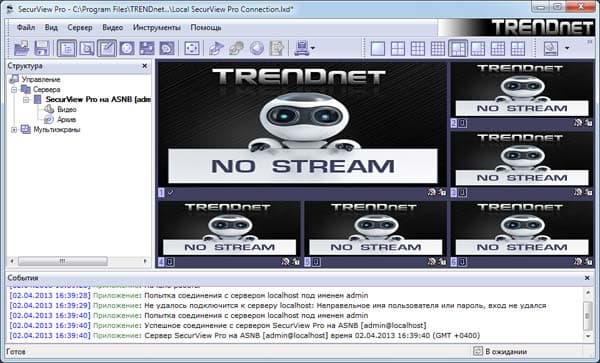Click the В ожидании status bar indicator

coord(501,351)
